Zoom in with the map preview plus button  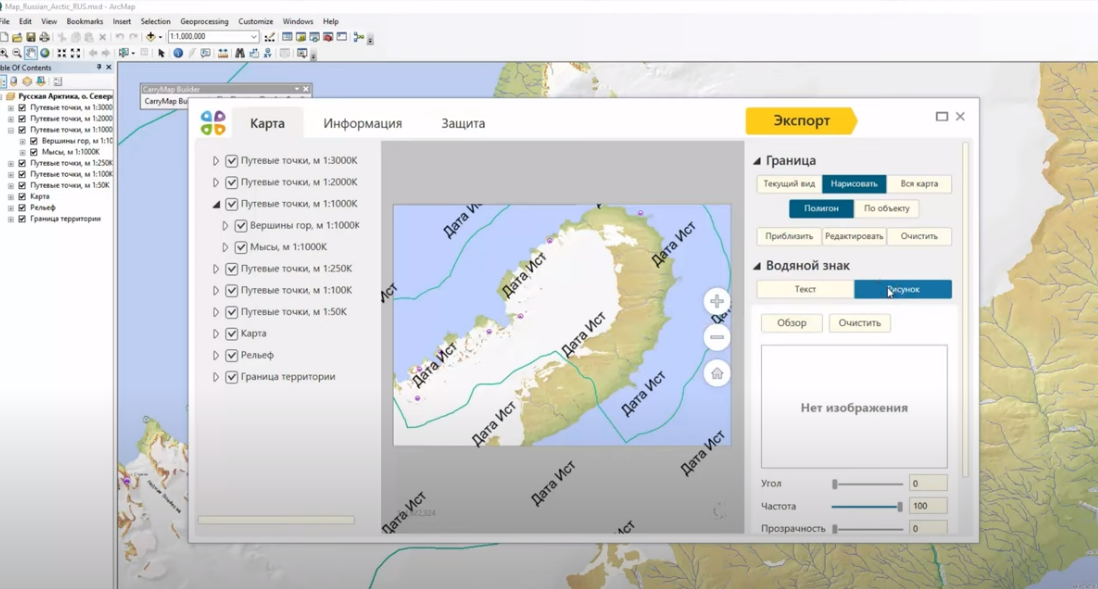pyautogui.click(x=716, y=302)
